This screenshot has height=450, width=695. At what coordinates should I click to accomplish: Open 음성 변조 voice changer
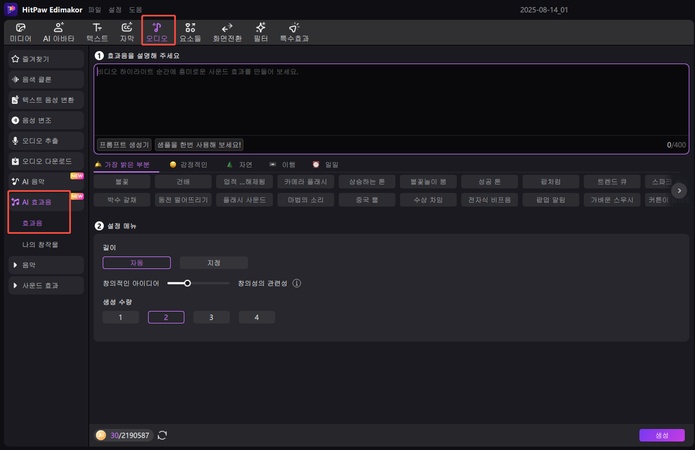point(46,120)
